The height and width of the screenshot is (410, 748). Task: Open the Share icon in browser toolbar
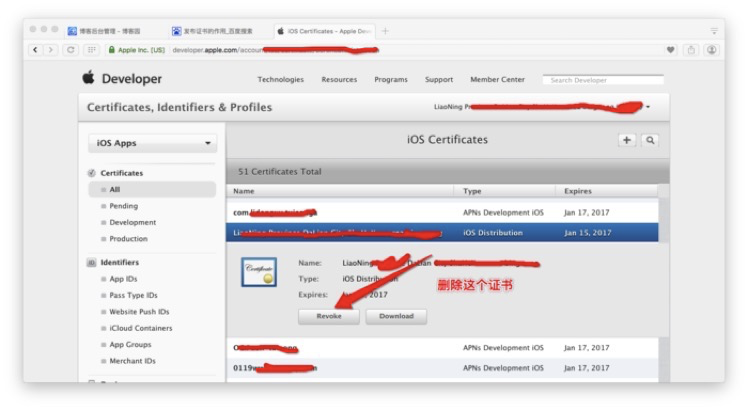(691, 50)
